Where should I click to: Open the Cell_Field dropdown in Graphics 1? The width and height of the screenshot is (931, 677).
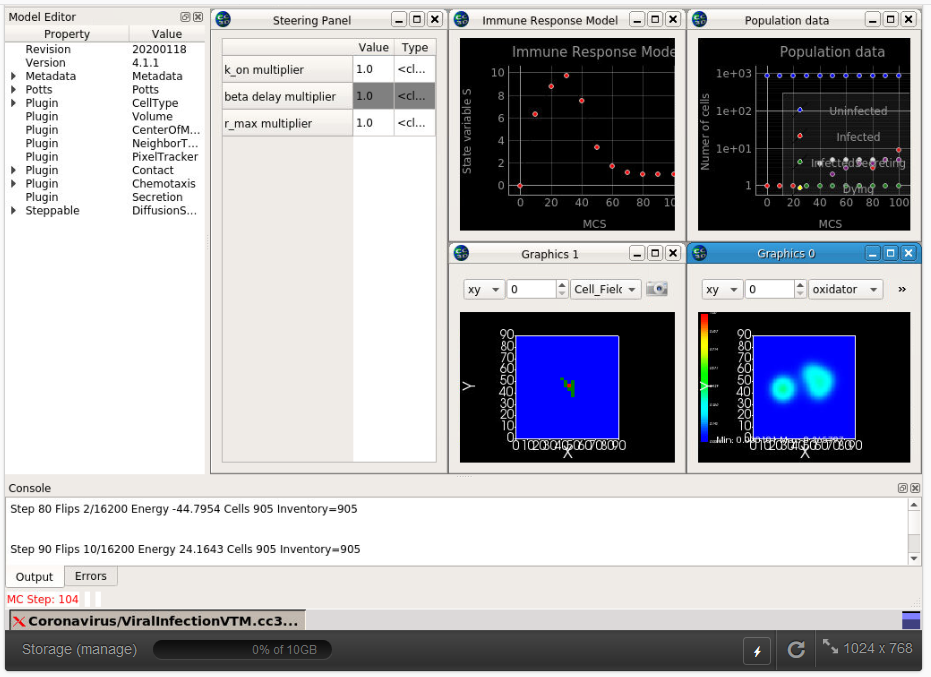606,289
